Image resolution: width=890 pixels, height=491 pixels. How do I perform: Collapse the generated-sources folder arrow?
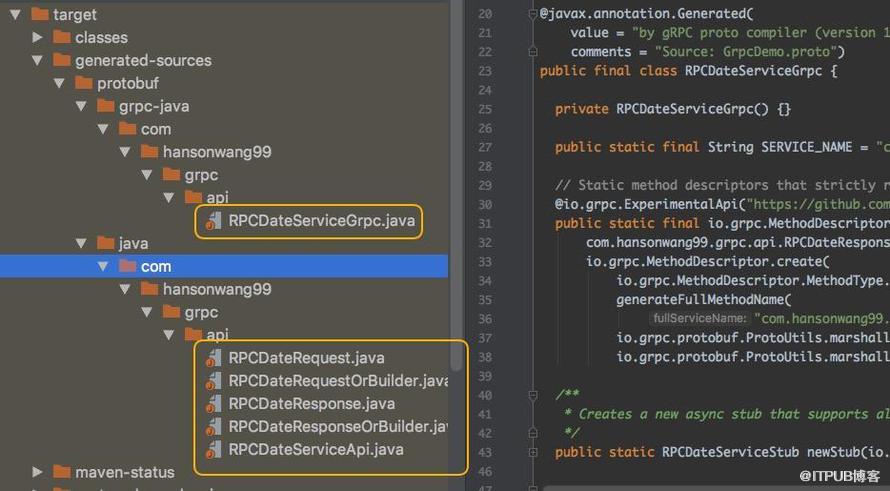(37, 60)
